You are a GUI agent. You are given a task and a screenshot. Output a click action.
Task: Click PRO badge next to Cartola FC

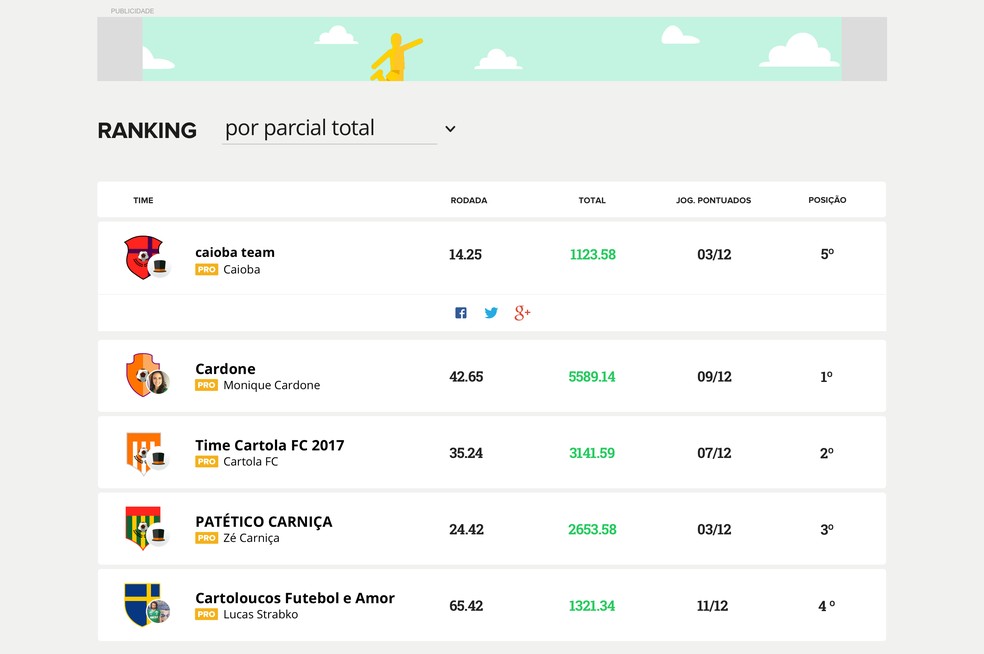point(206,462)
